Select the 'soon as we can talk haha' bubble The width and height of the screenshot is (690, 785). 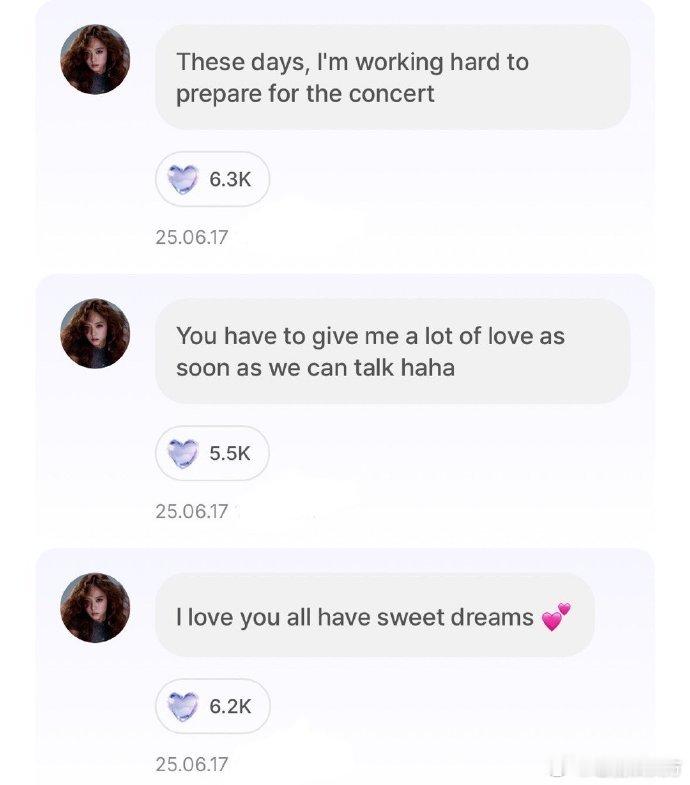(393, 351)
